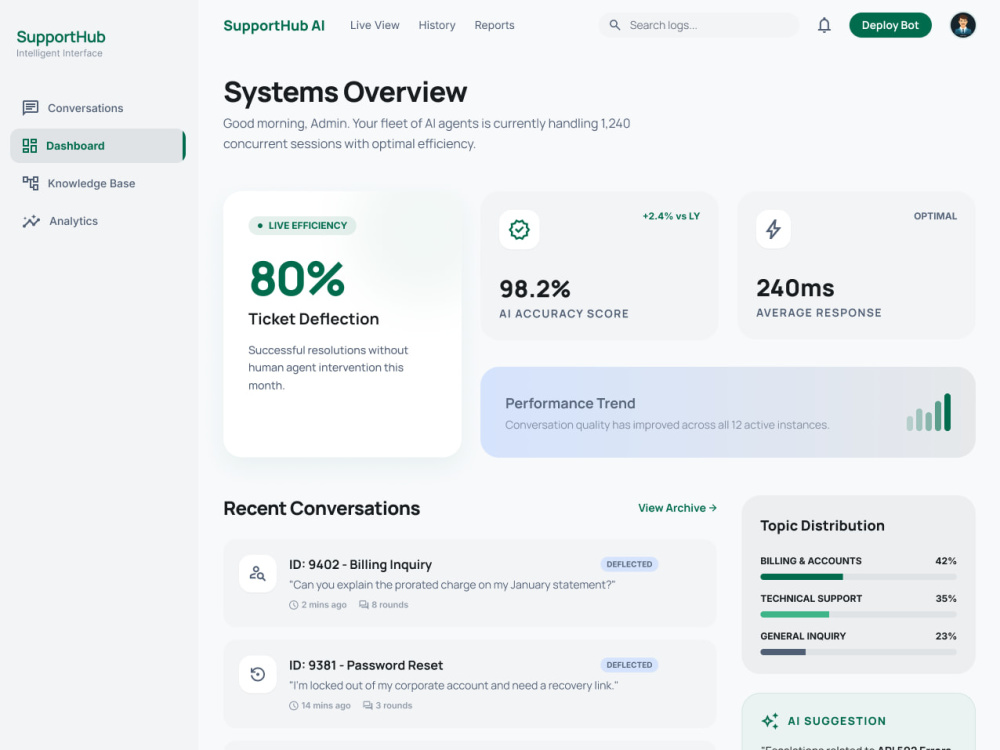Open the Reports tab
Screen dimensions: 1000x750
pos(494,26)
